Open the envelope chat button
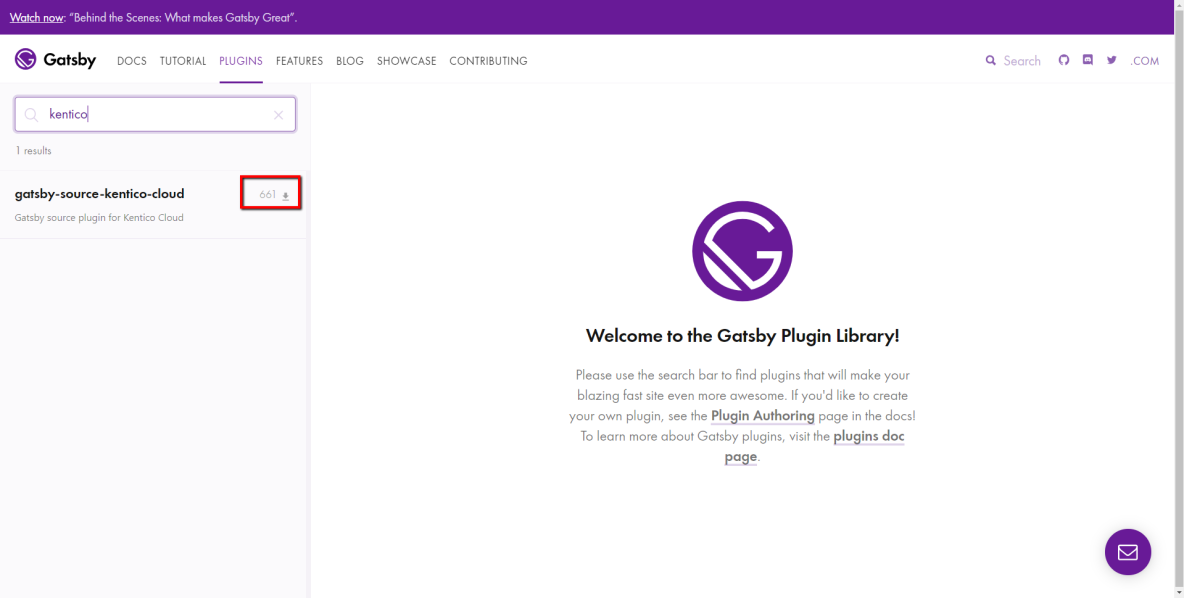This screenshot has width=1184, height=598. (1127, 552)
